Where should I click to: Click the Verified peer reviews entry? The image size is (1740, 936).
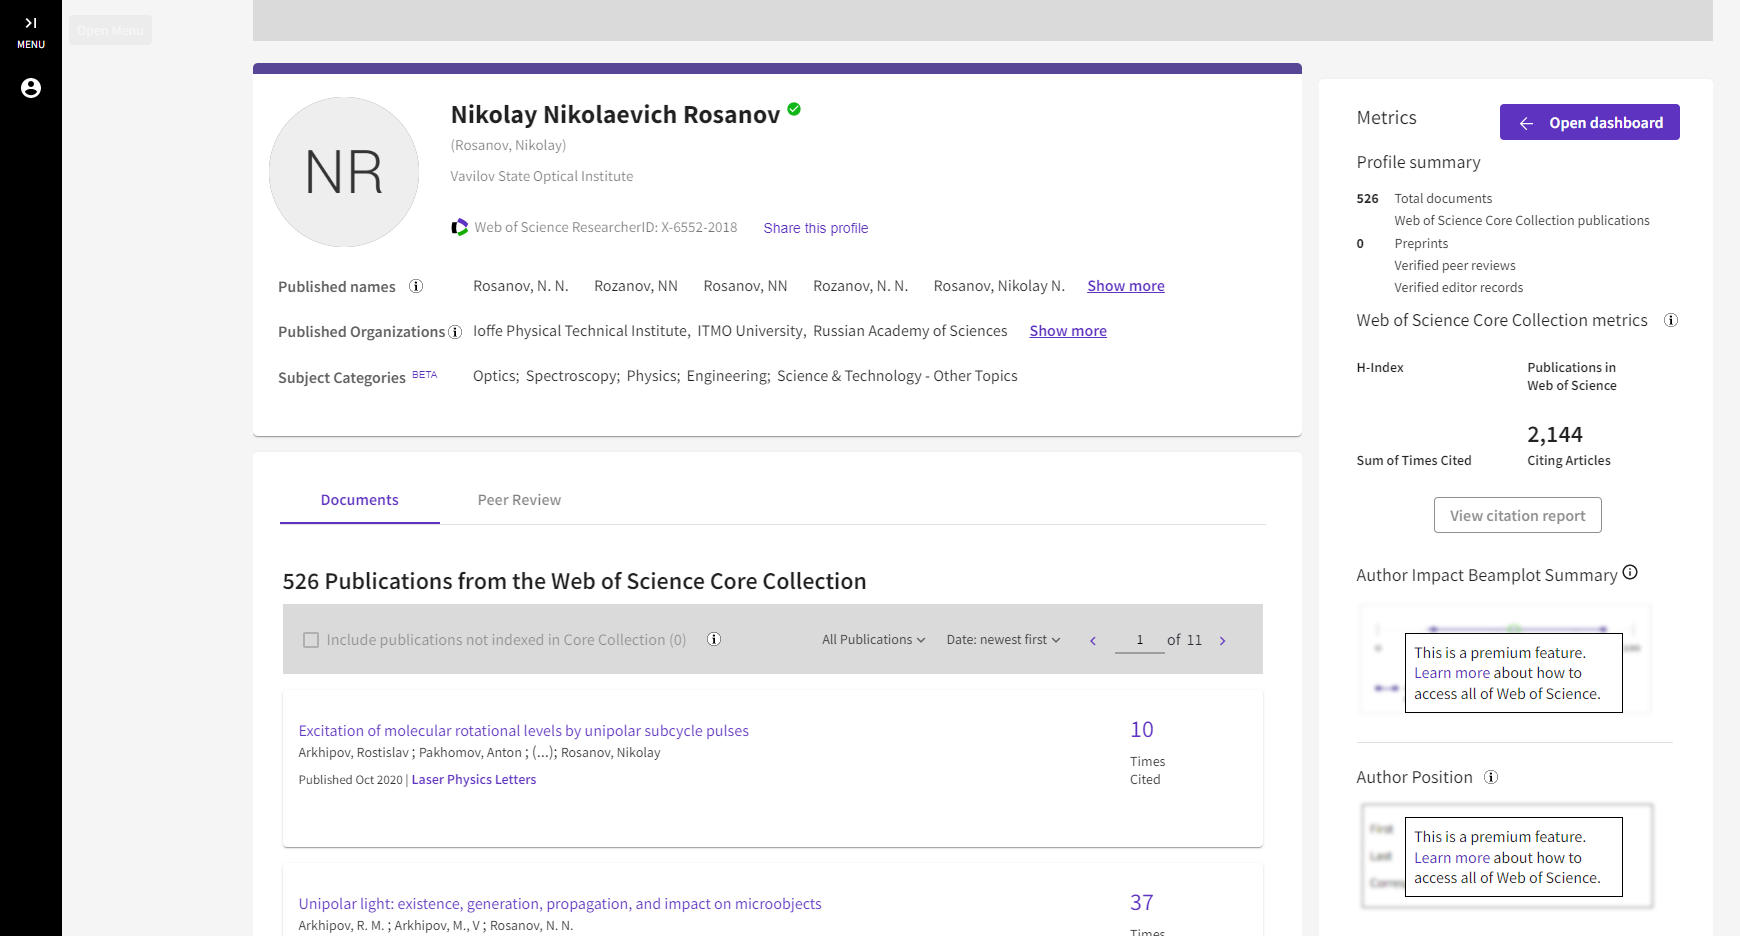[x=1455, y=266]
